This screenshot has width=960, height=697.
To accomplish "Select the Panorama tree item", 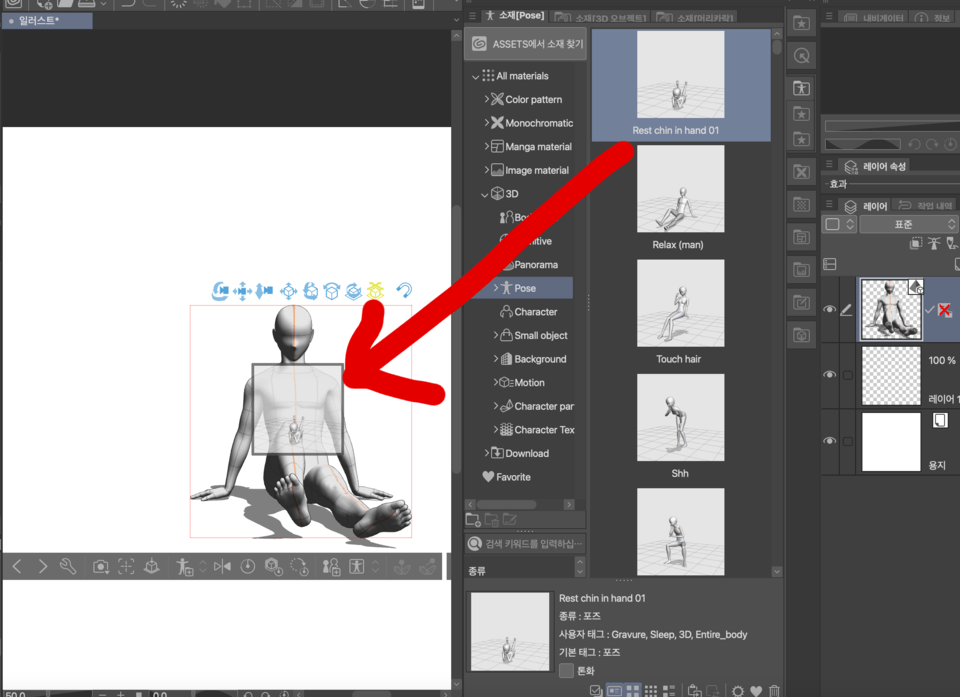I will click(x=536, y=265).
